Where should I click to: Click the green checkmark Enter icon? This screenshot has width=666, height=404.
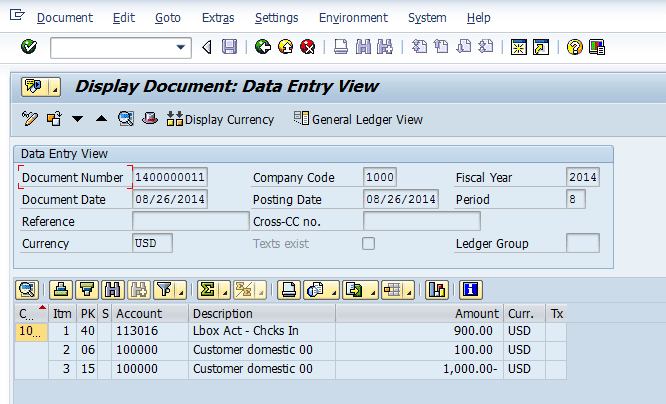pyautogui.click(x=28, y=47)
